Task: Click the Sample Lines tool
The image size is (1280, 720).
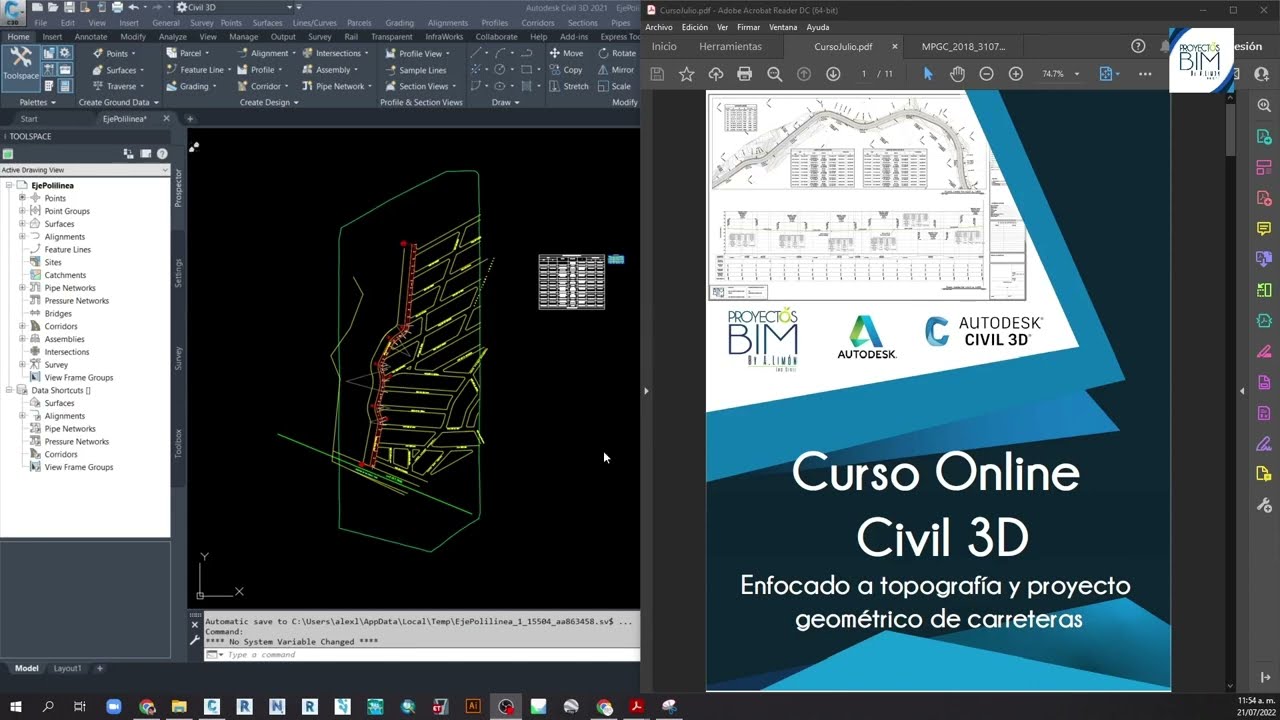Action: point(415,70)
